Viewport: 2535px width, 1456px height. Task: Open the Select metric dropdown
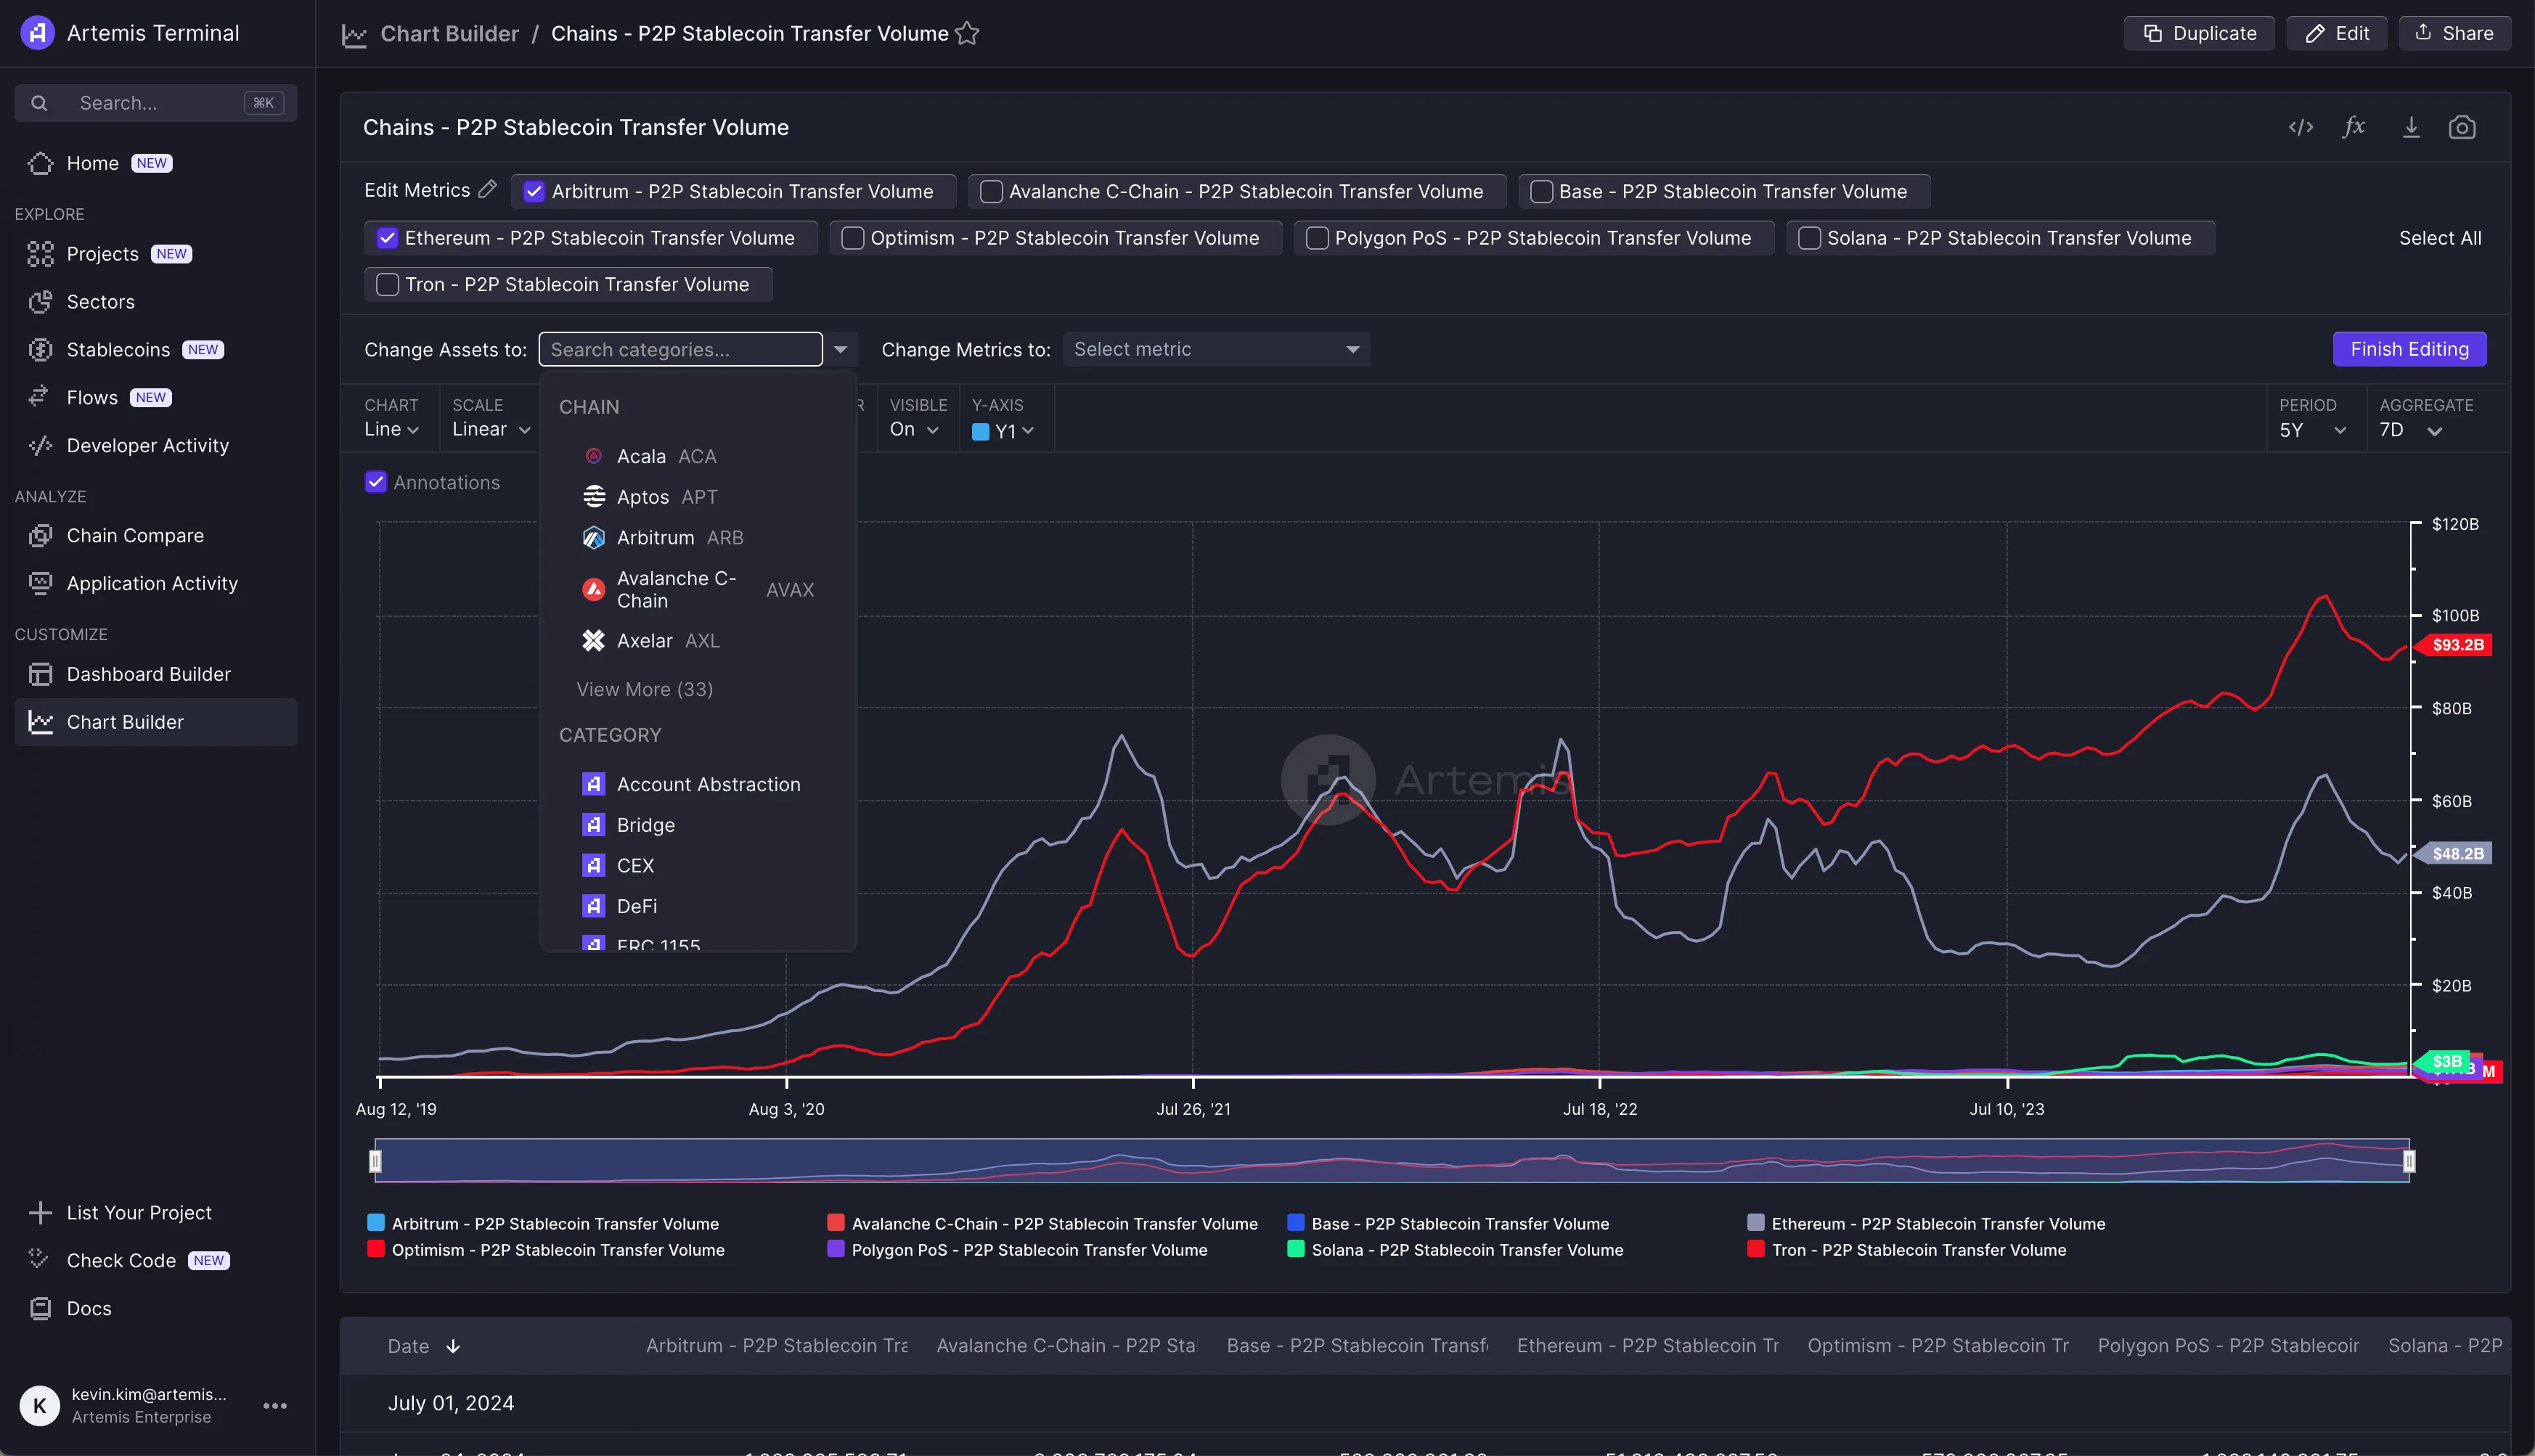[1216, 349]
